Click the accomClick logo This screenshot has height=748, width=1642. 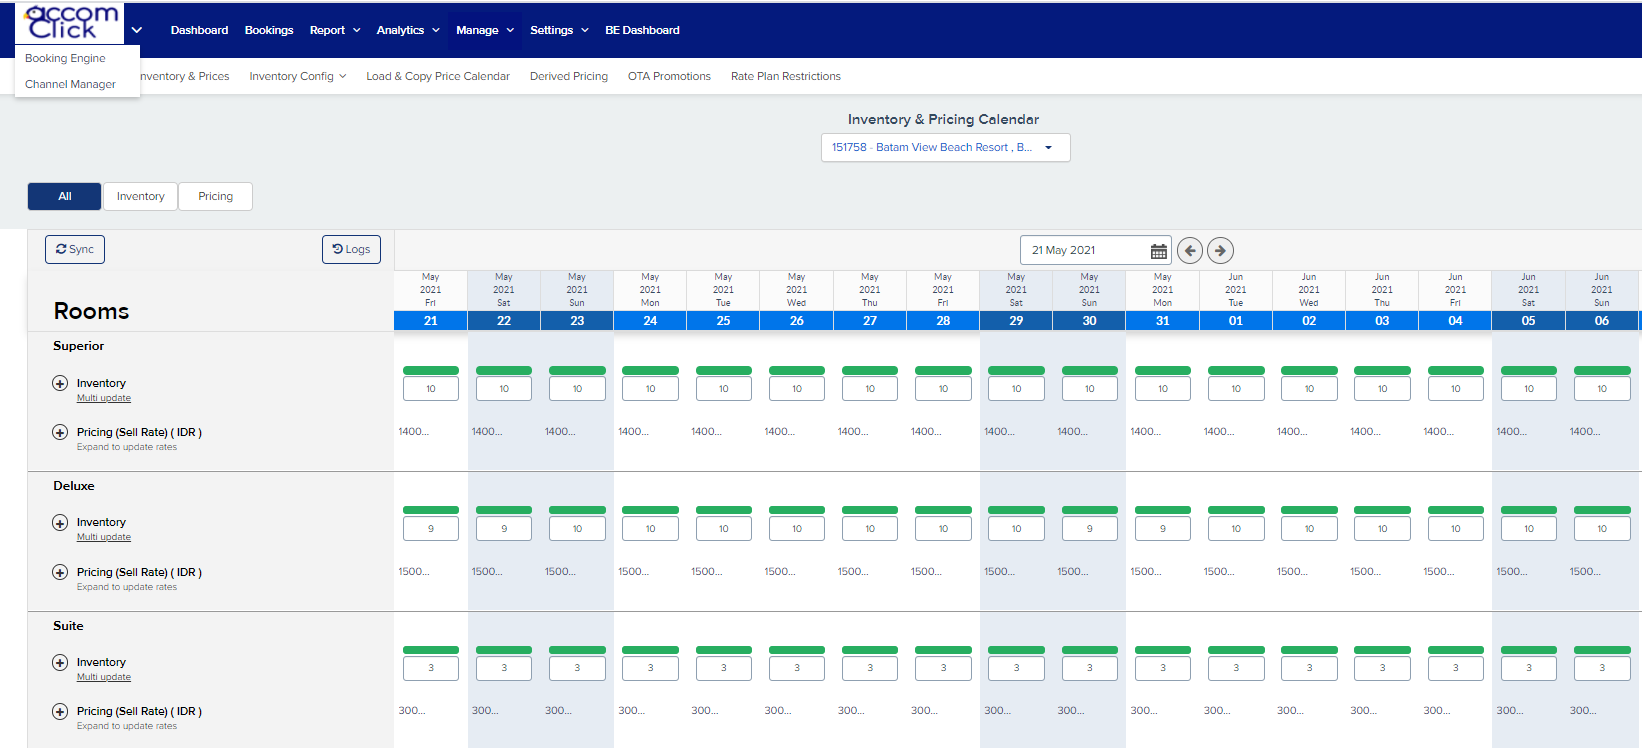(x=70, y=23)
